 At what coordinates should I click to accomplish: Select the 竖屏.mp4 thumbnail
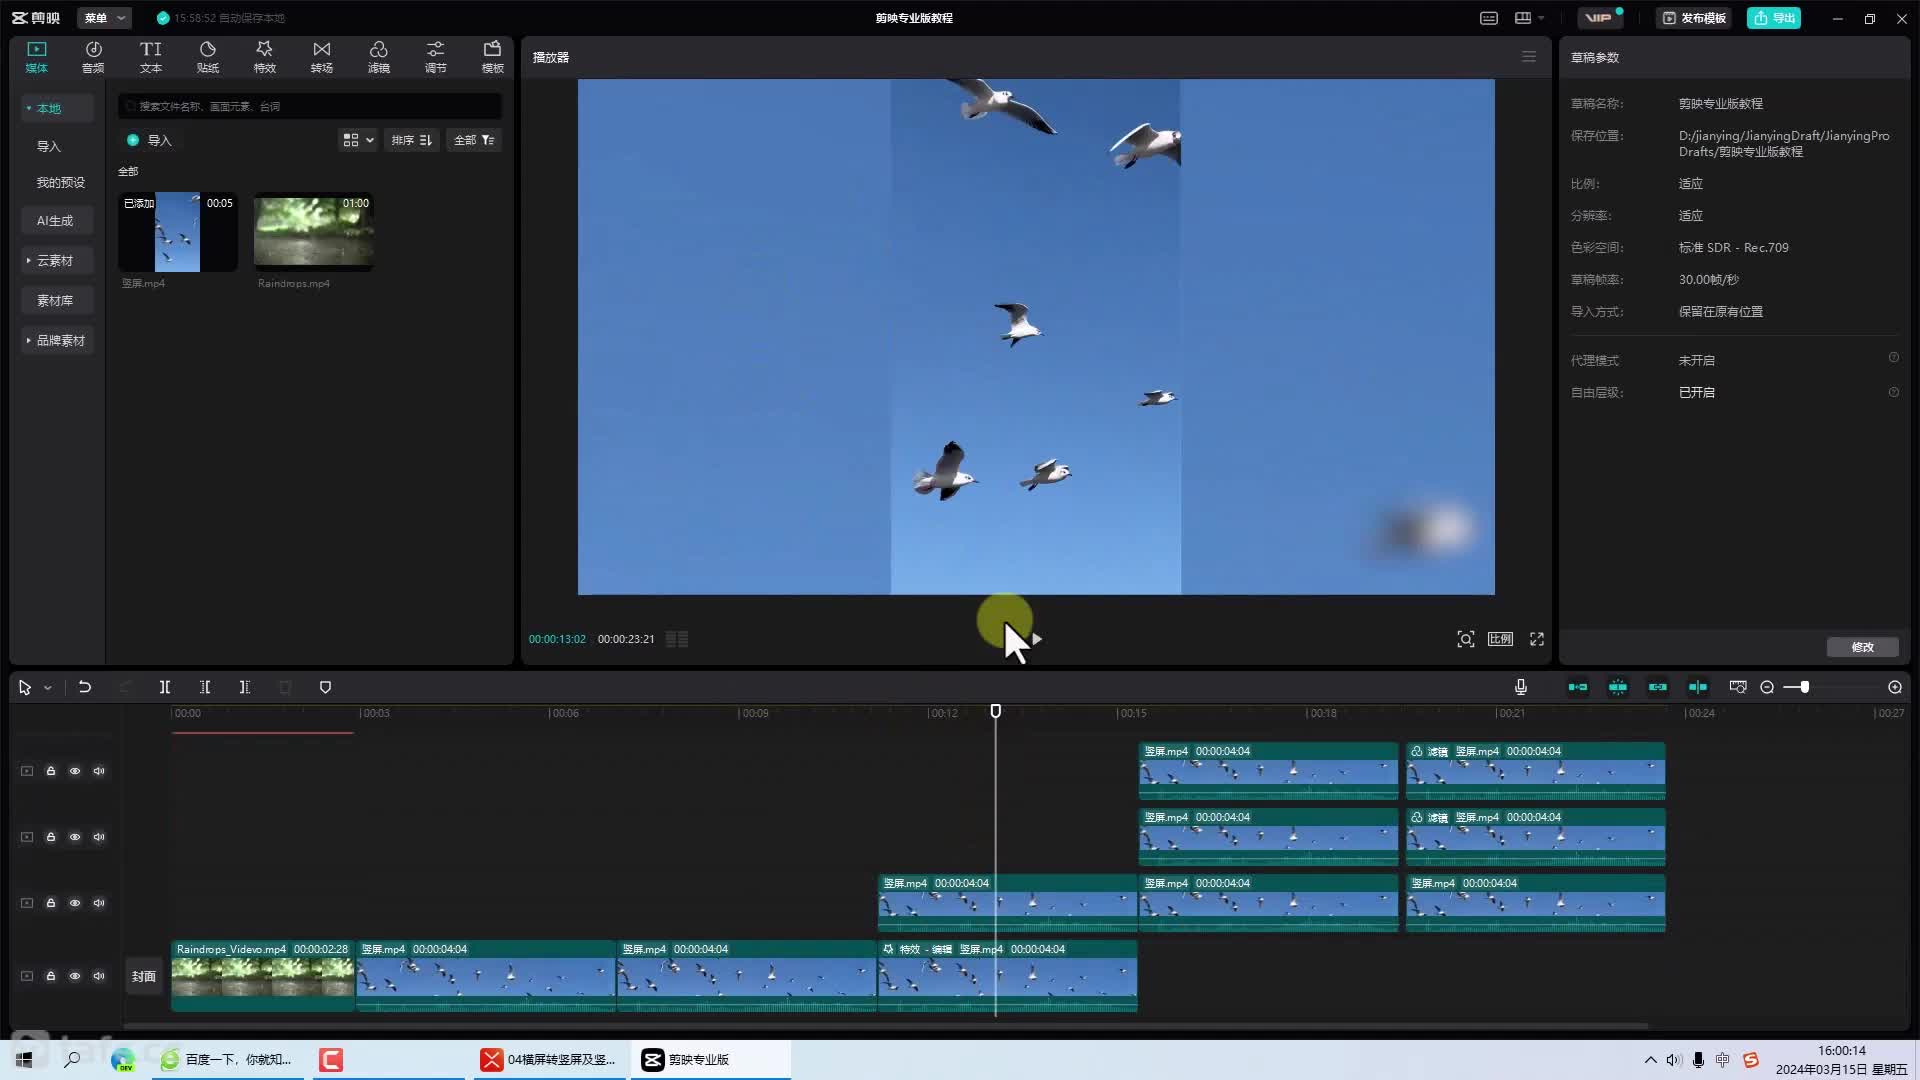click(178, 232)
